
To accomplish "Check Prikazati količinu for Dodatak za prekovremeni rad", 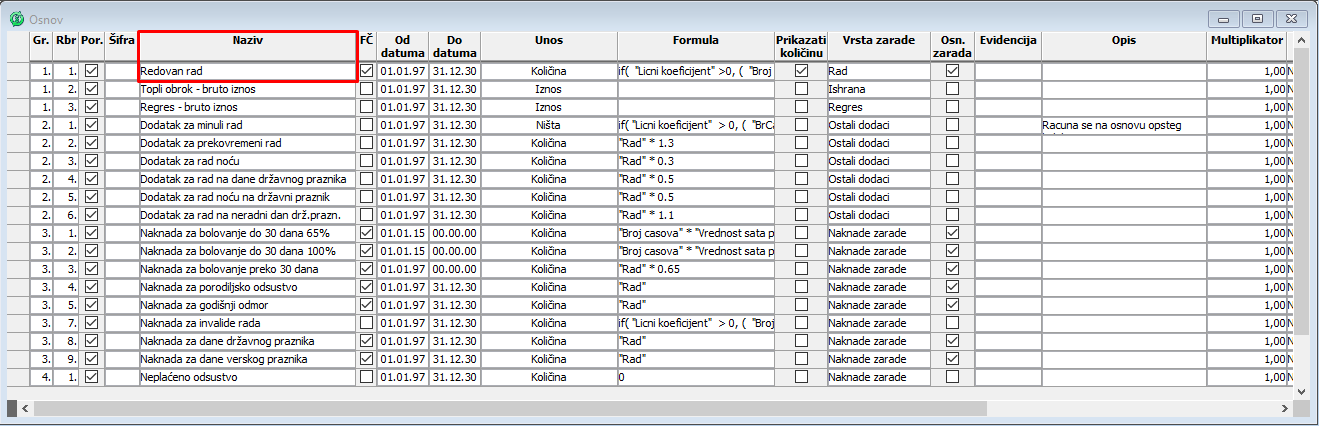I will click(801, 143).
